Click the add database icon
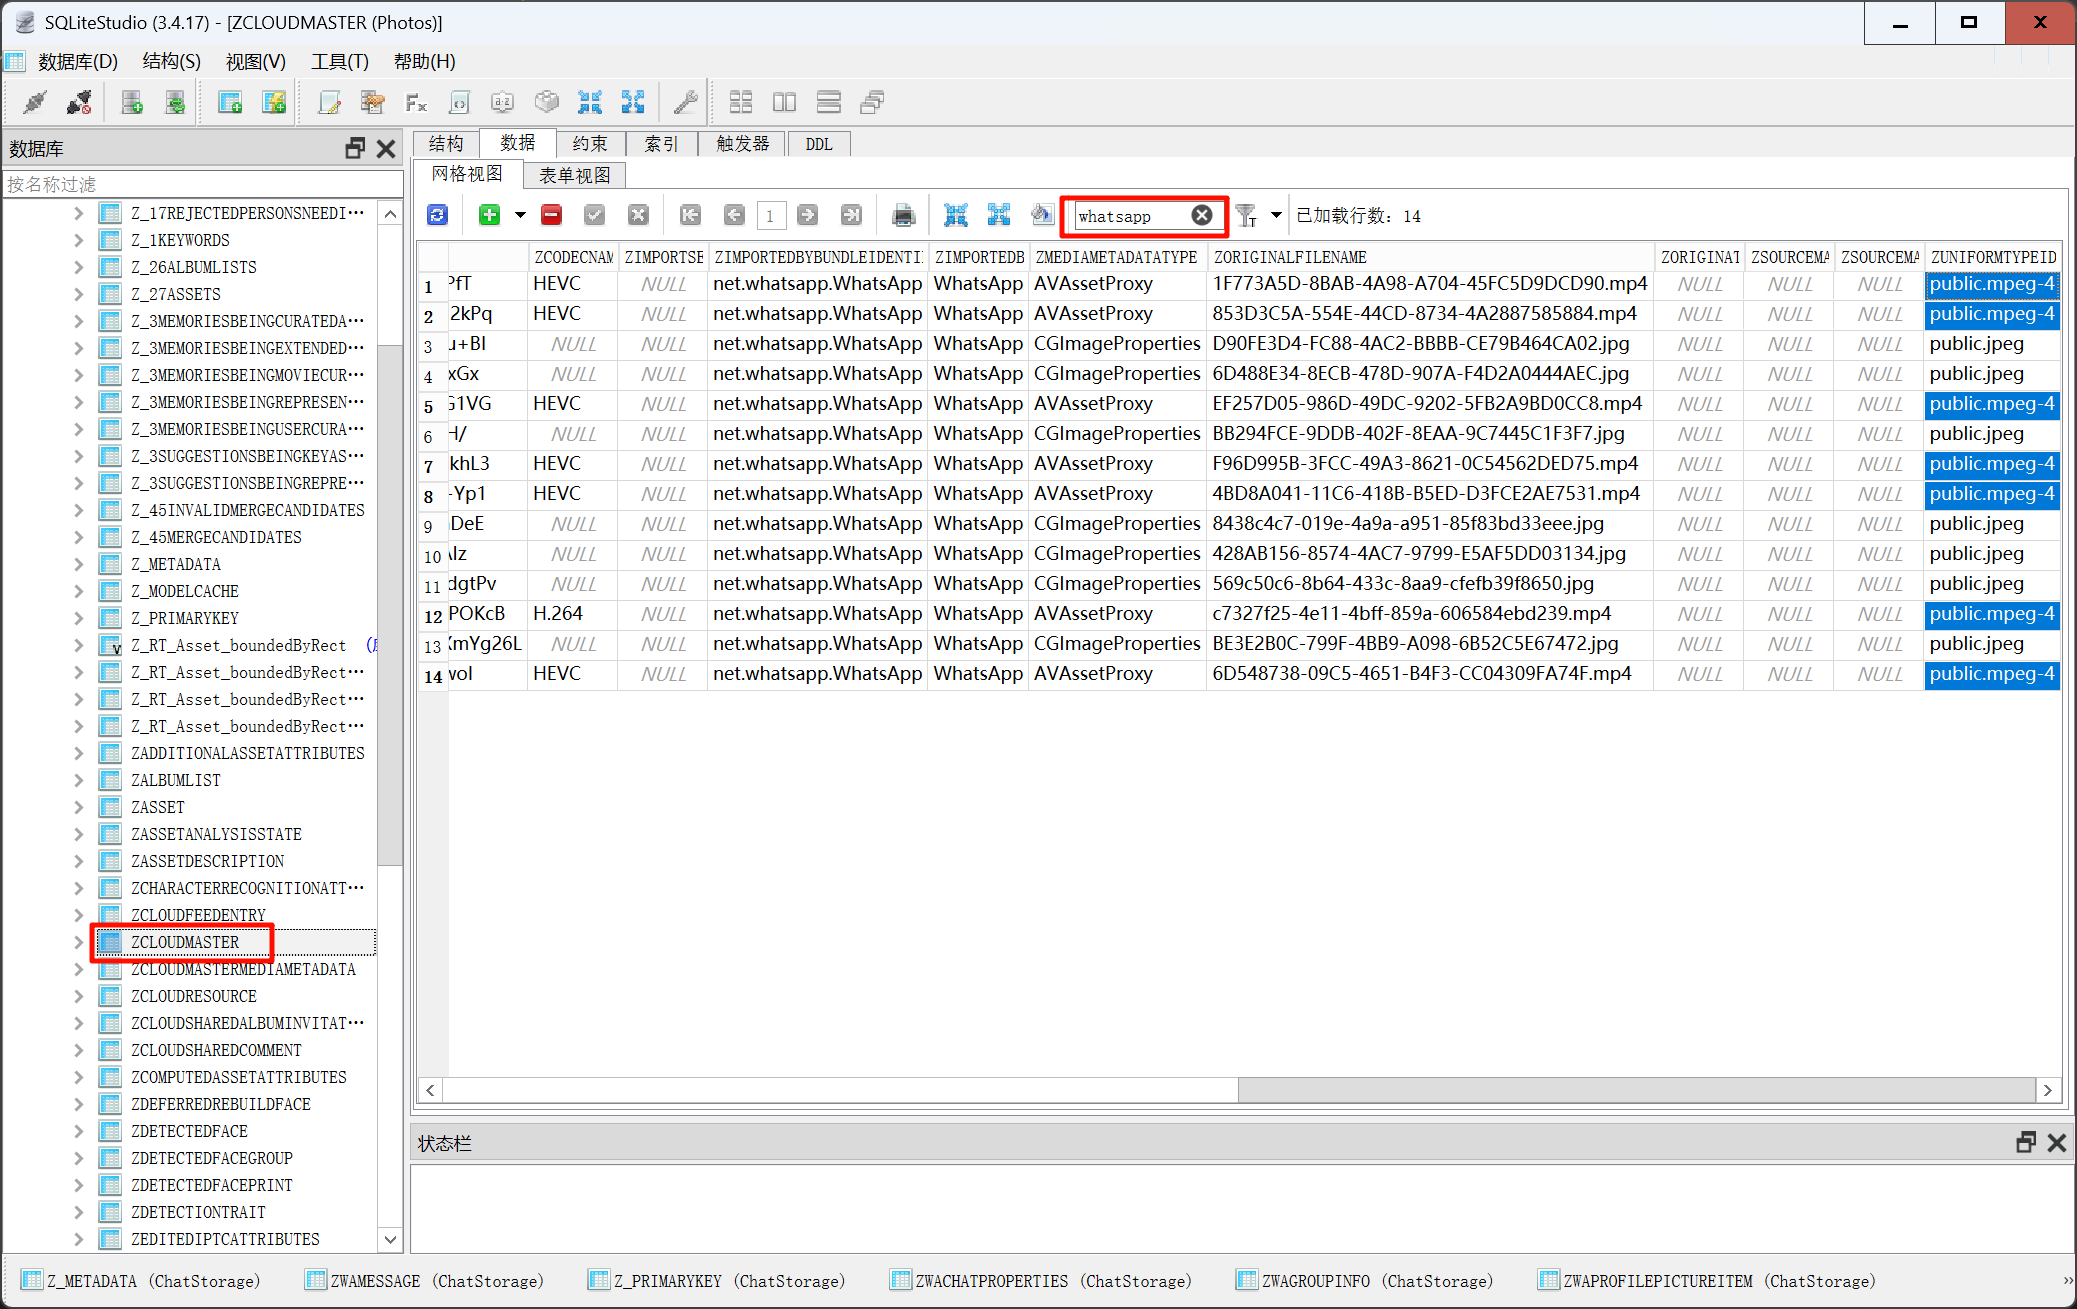2077x1309 pixels. pos(131,102)
